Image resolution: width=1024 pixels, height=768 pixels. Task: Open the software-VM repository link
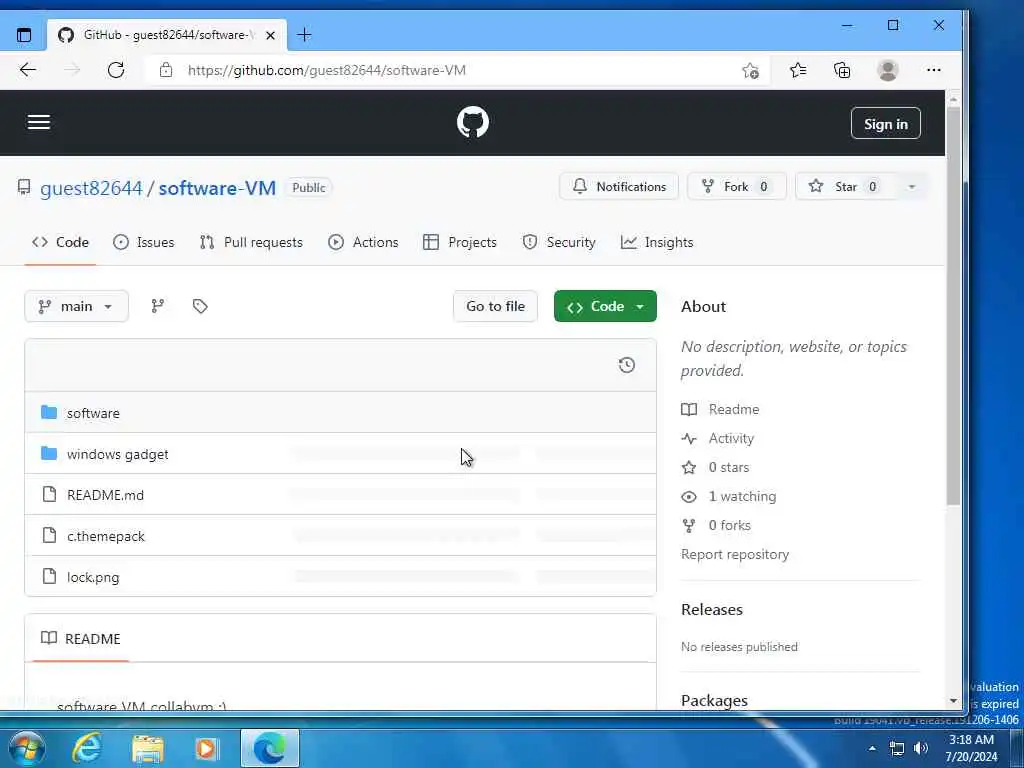tap(217, 188)
